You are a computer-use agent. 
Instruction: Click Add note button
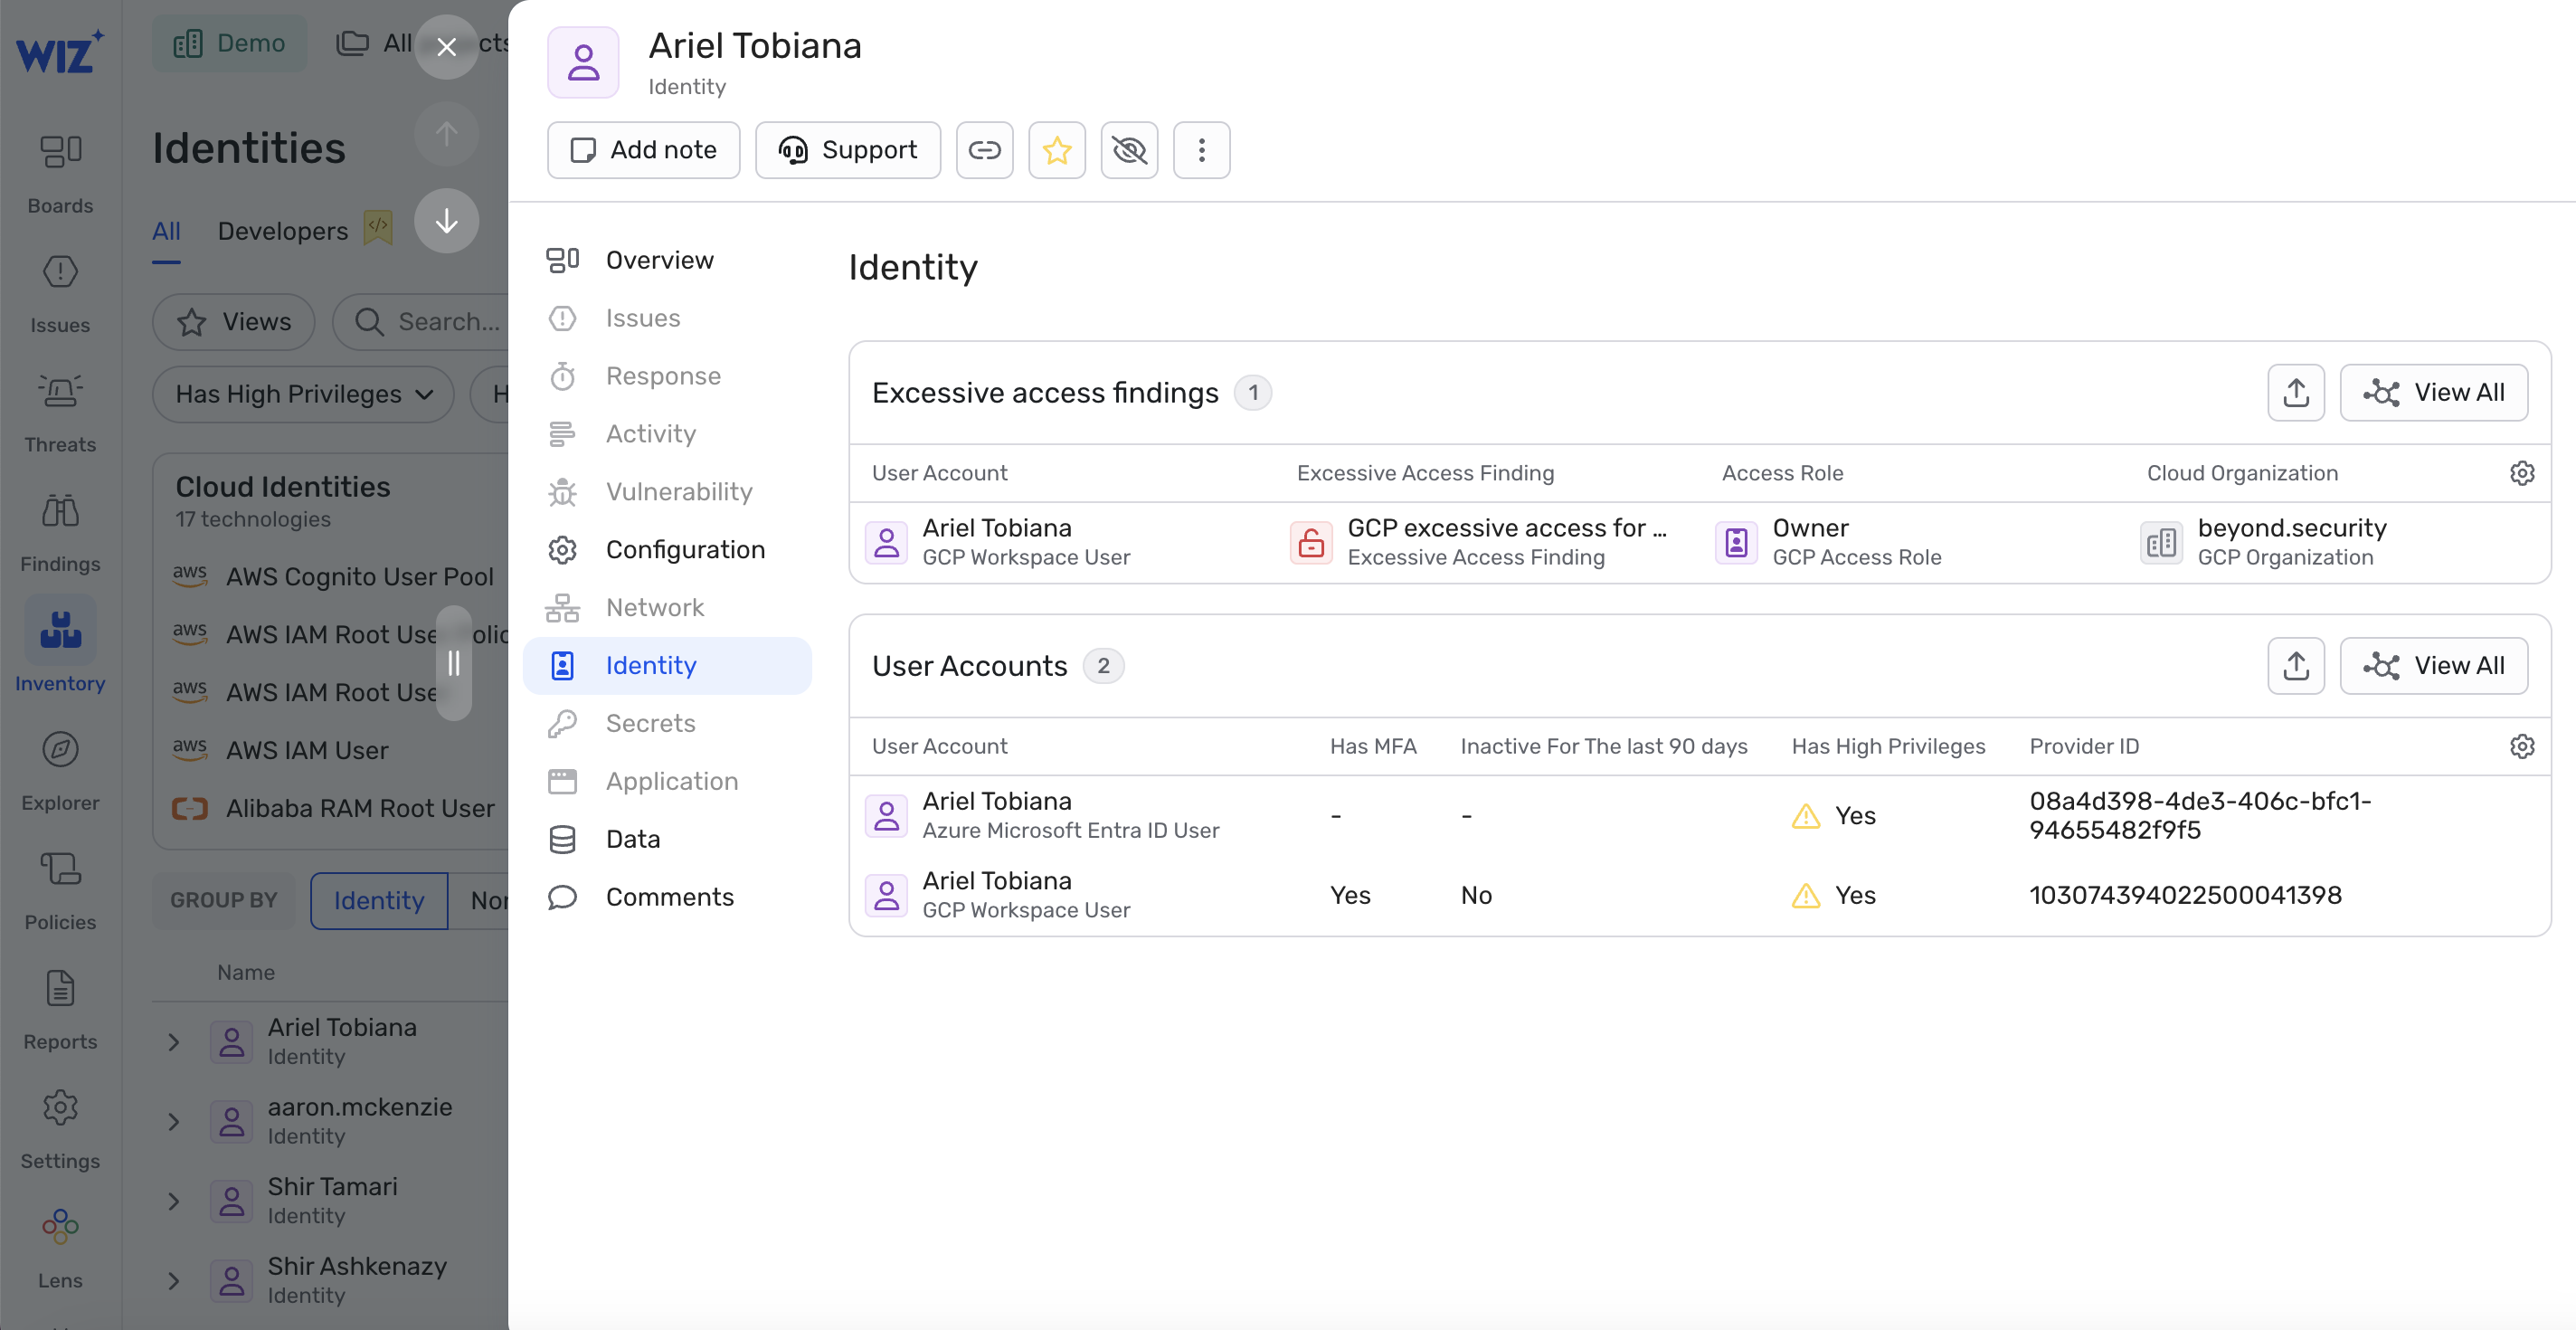coord(643,150)
